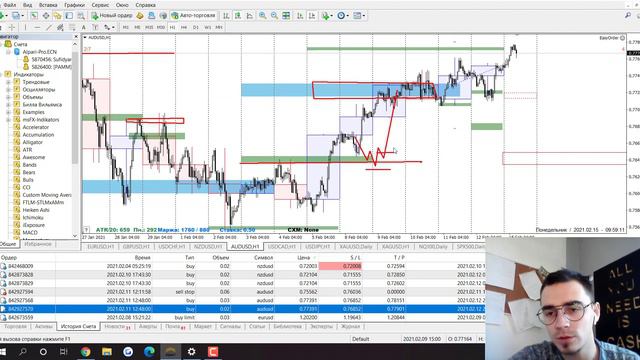Expand the msFX-Indikators folder

[x=8, y=120]
